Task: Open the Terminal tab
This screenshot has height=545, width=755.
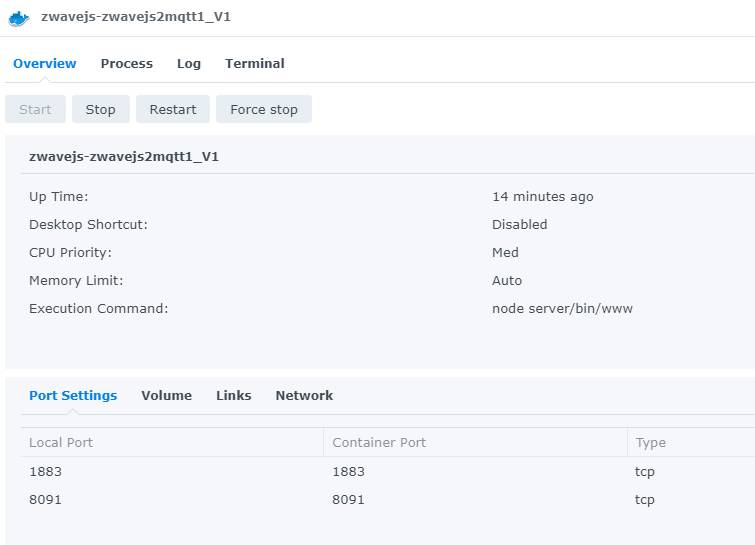Action: click(255, 64)
